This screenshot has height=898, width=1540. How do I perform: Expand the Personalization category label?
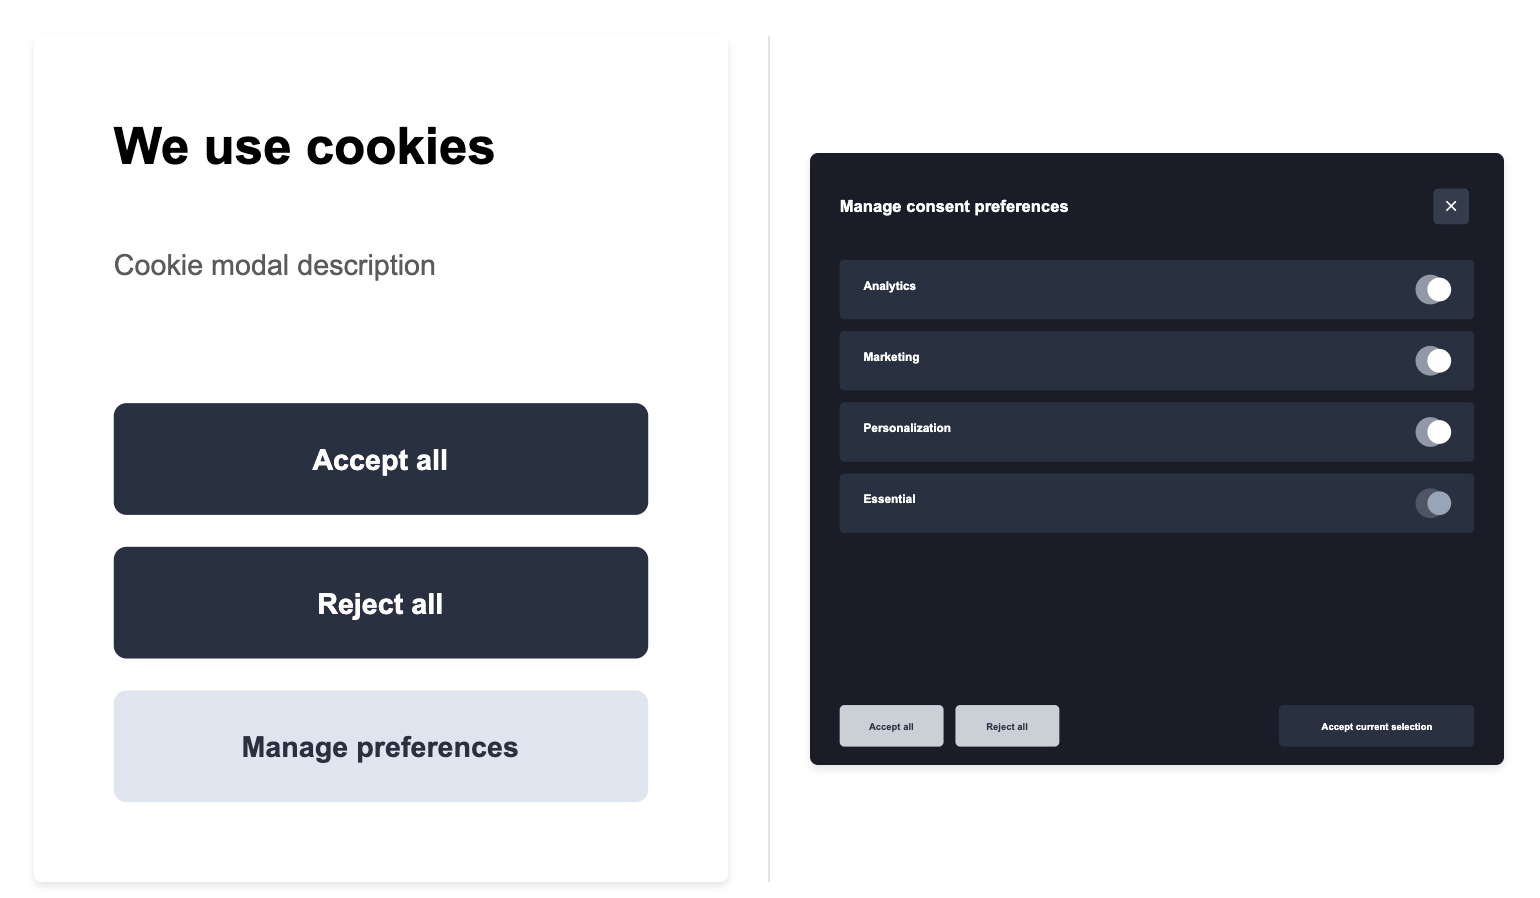click(x=906, y=428)
